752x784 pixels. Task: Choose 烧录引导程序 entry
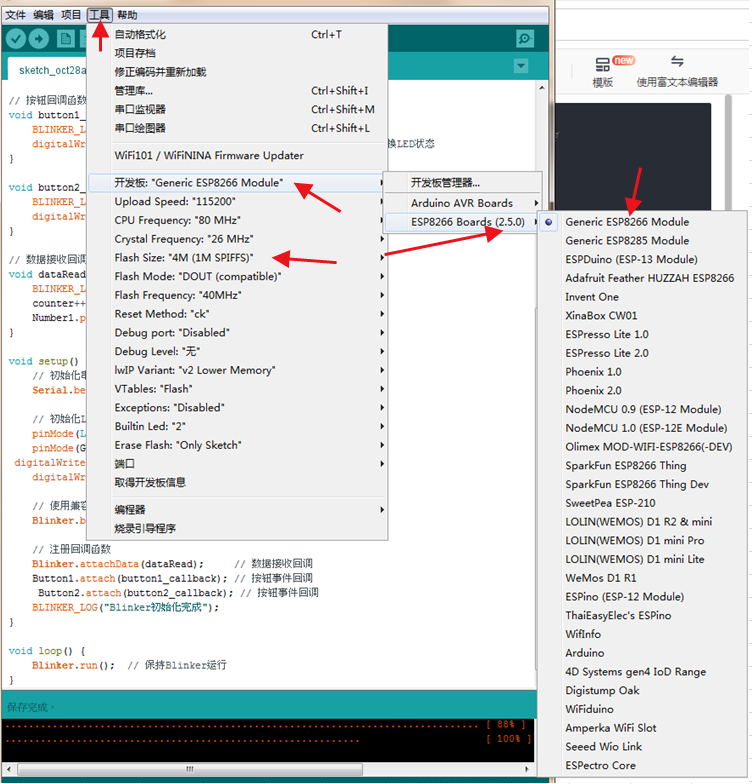[x=238, y=528]
